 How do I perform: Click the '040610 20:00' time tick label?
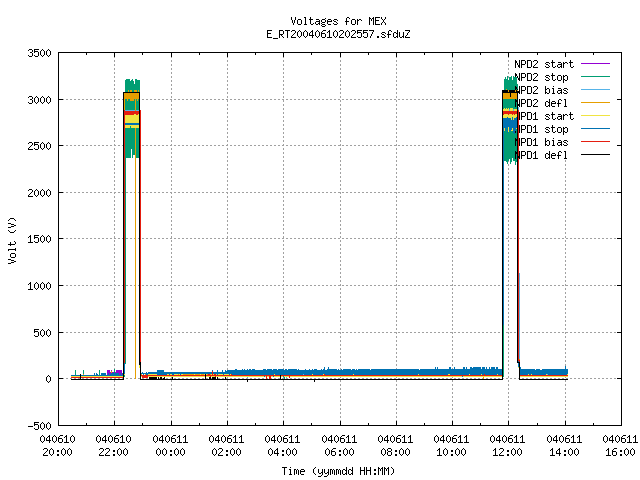(x=57, y=446)
